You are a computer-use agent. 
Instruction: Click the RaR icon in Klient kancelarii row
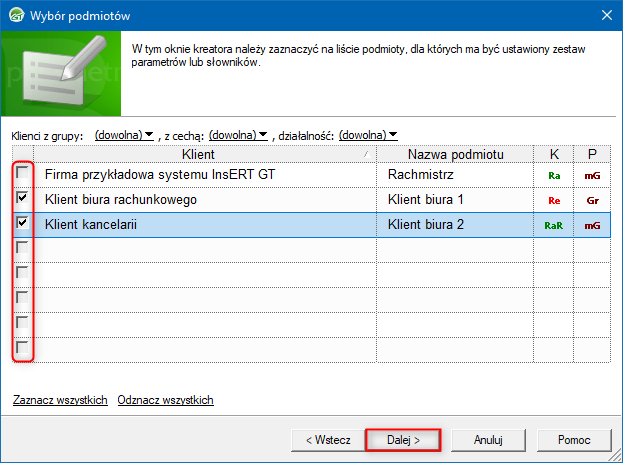[x=553, y=225]
